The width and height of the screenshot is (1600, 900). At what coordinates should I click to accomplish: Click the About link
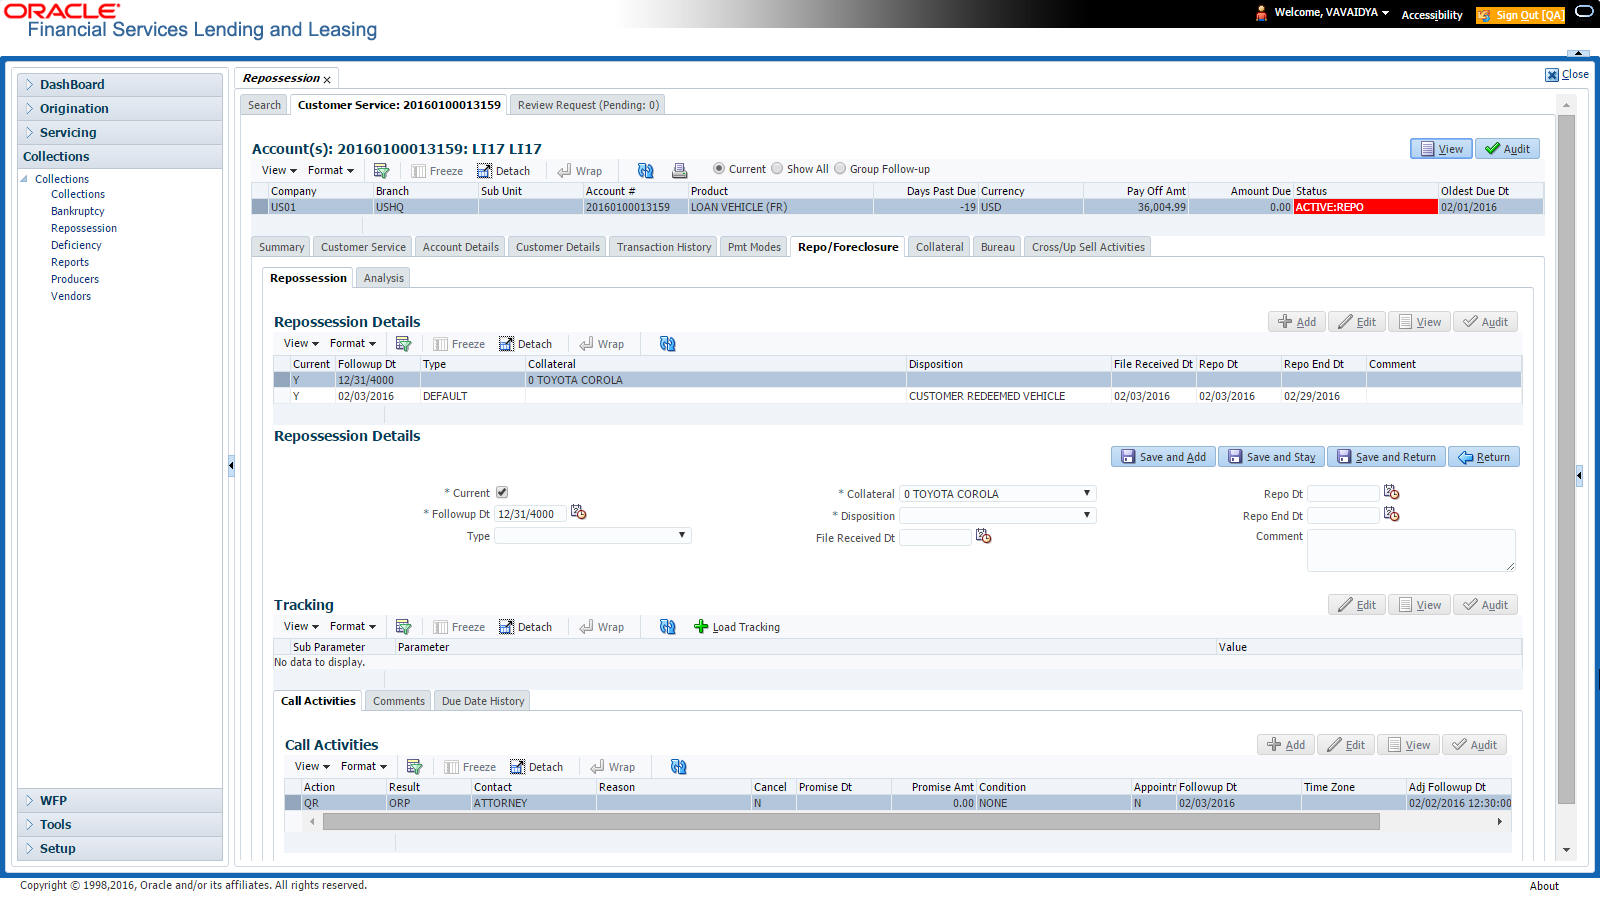click(1544, 886)
